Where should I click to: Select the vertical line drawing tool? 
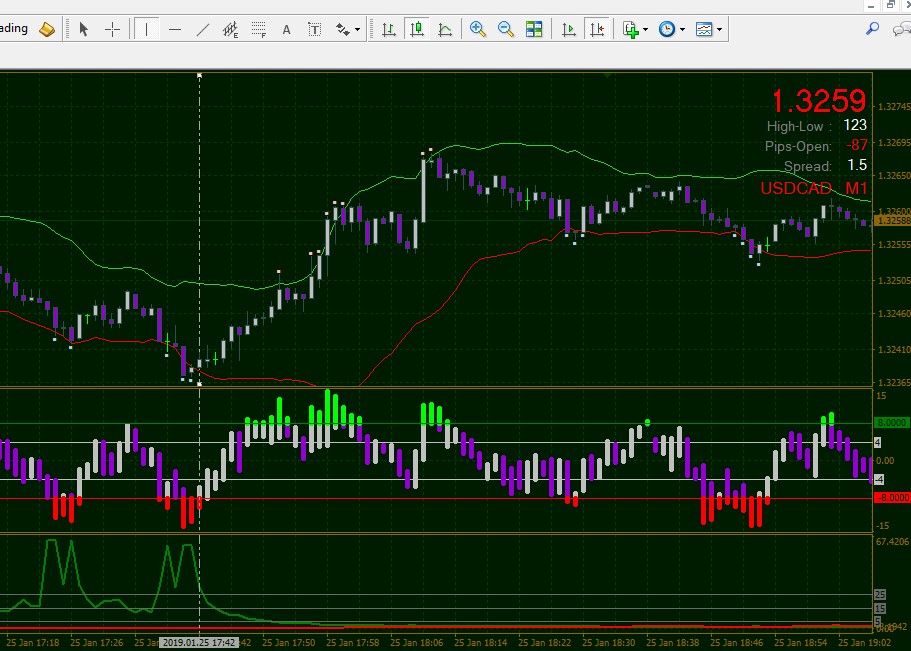146,29
